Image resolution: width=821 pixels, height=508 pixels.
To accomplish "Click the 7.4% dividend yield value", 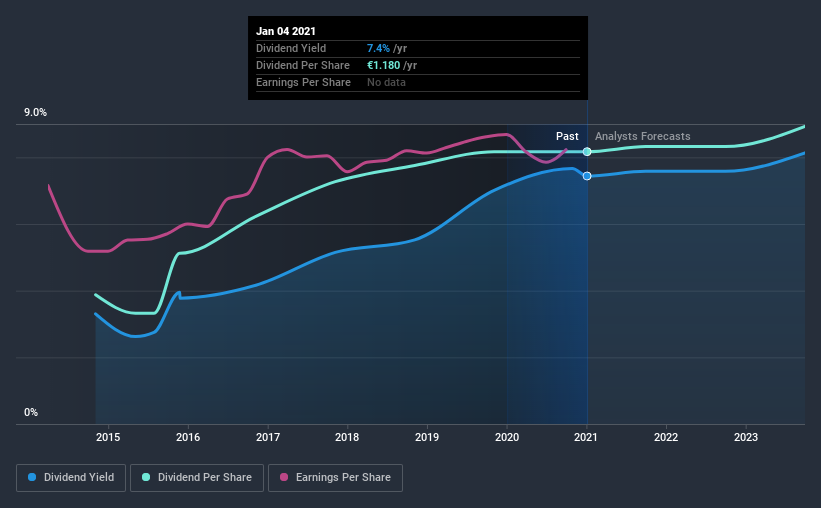I will pyautogui.click(x=378, y=48).
